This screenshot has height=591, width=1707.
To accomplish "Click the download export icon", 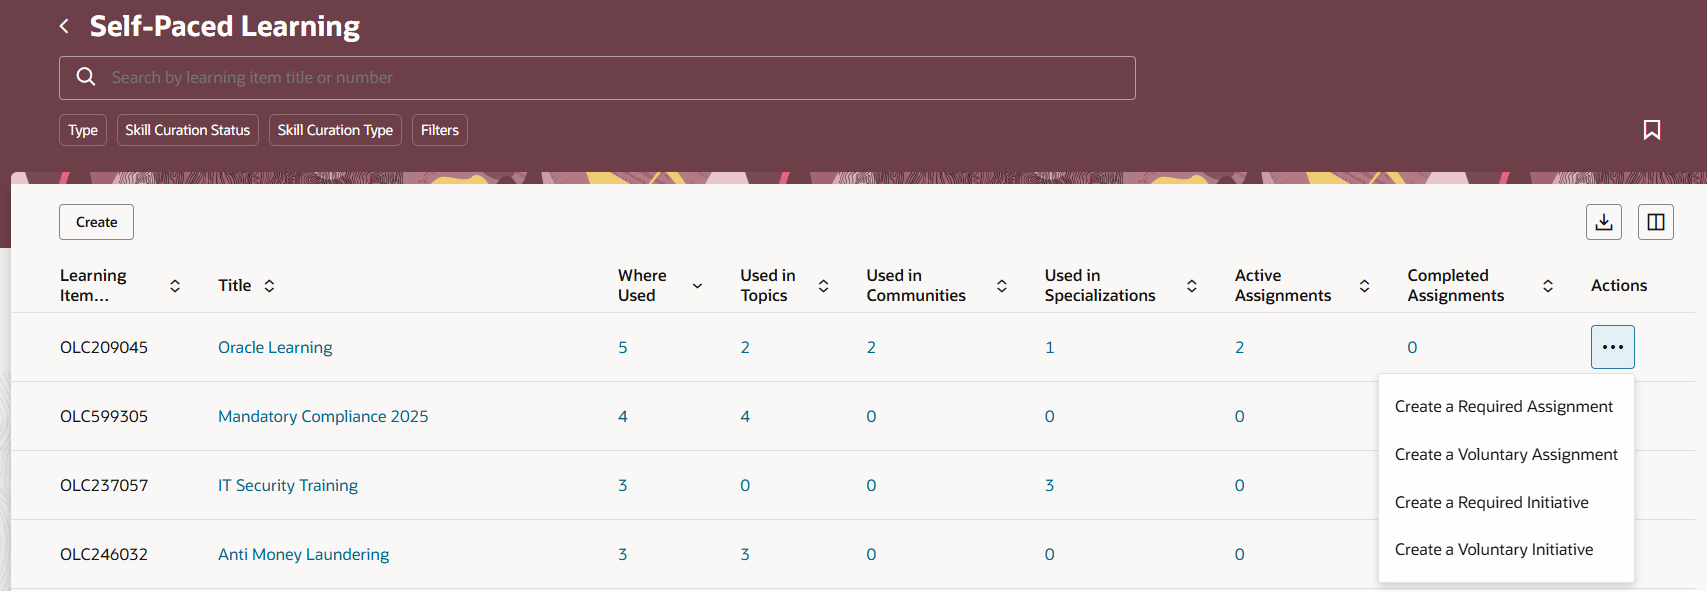I will (1603, 222).
